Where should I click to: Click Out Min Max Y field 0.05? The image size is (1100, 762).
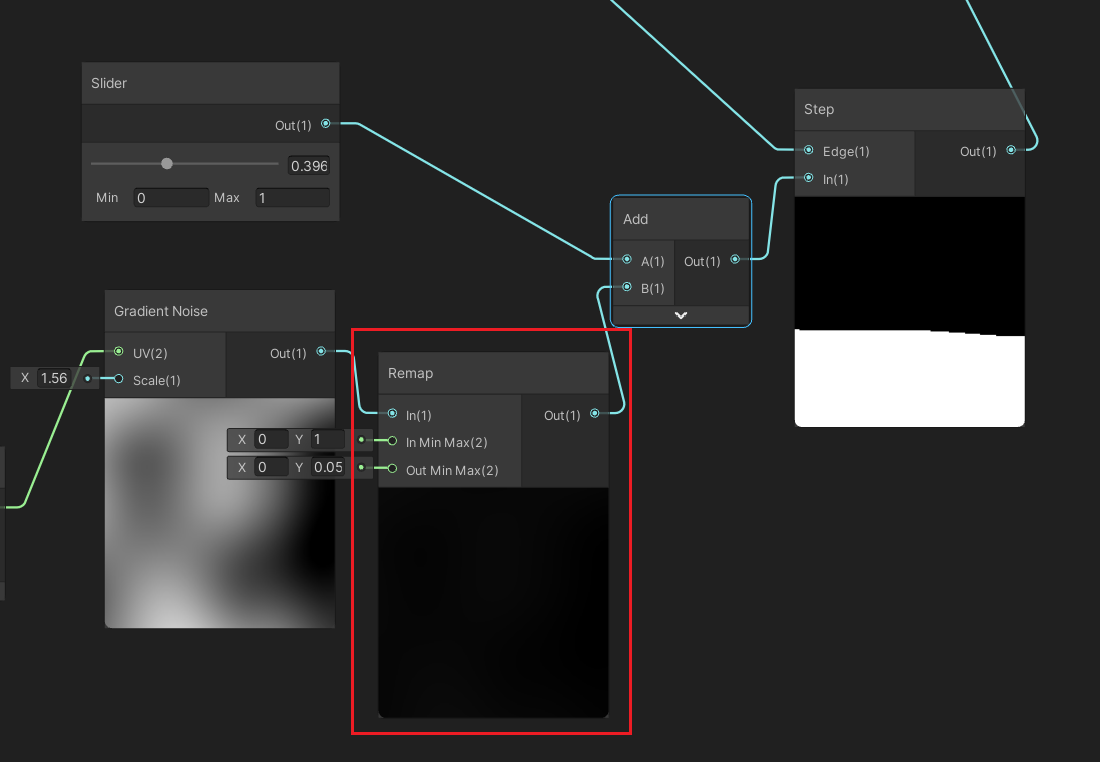coord(328,467)
